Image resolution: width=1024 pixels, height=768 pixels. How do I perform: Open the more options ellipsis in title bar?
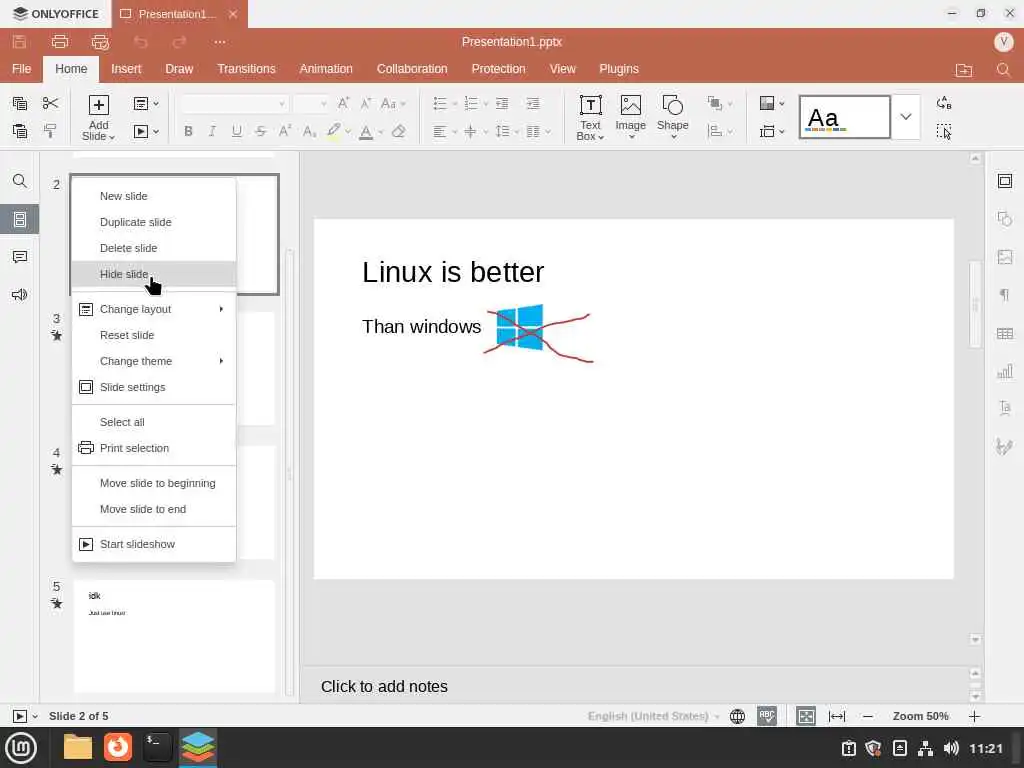click(219, 42)
